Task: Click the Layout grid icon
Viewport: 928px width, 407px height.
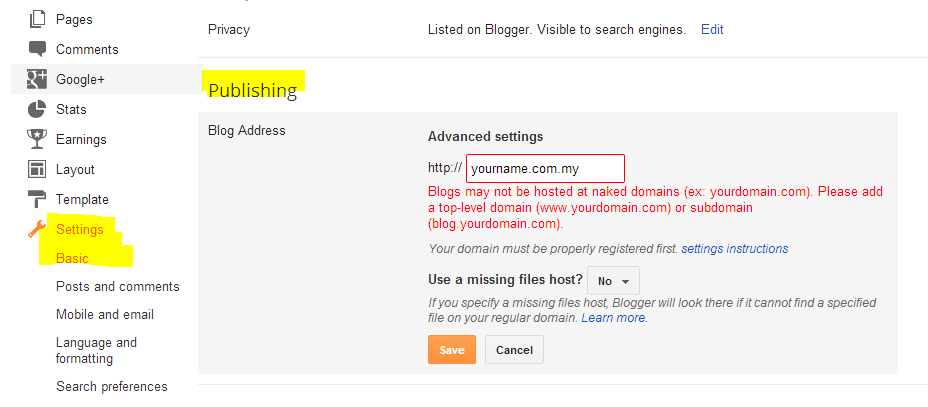Action: pyautogui.click(x=37, y=170)
